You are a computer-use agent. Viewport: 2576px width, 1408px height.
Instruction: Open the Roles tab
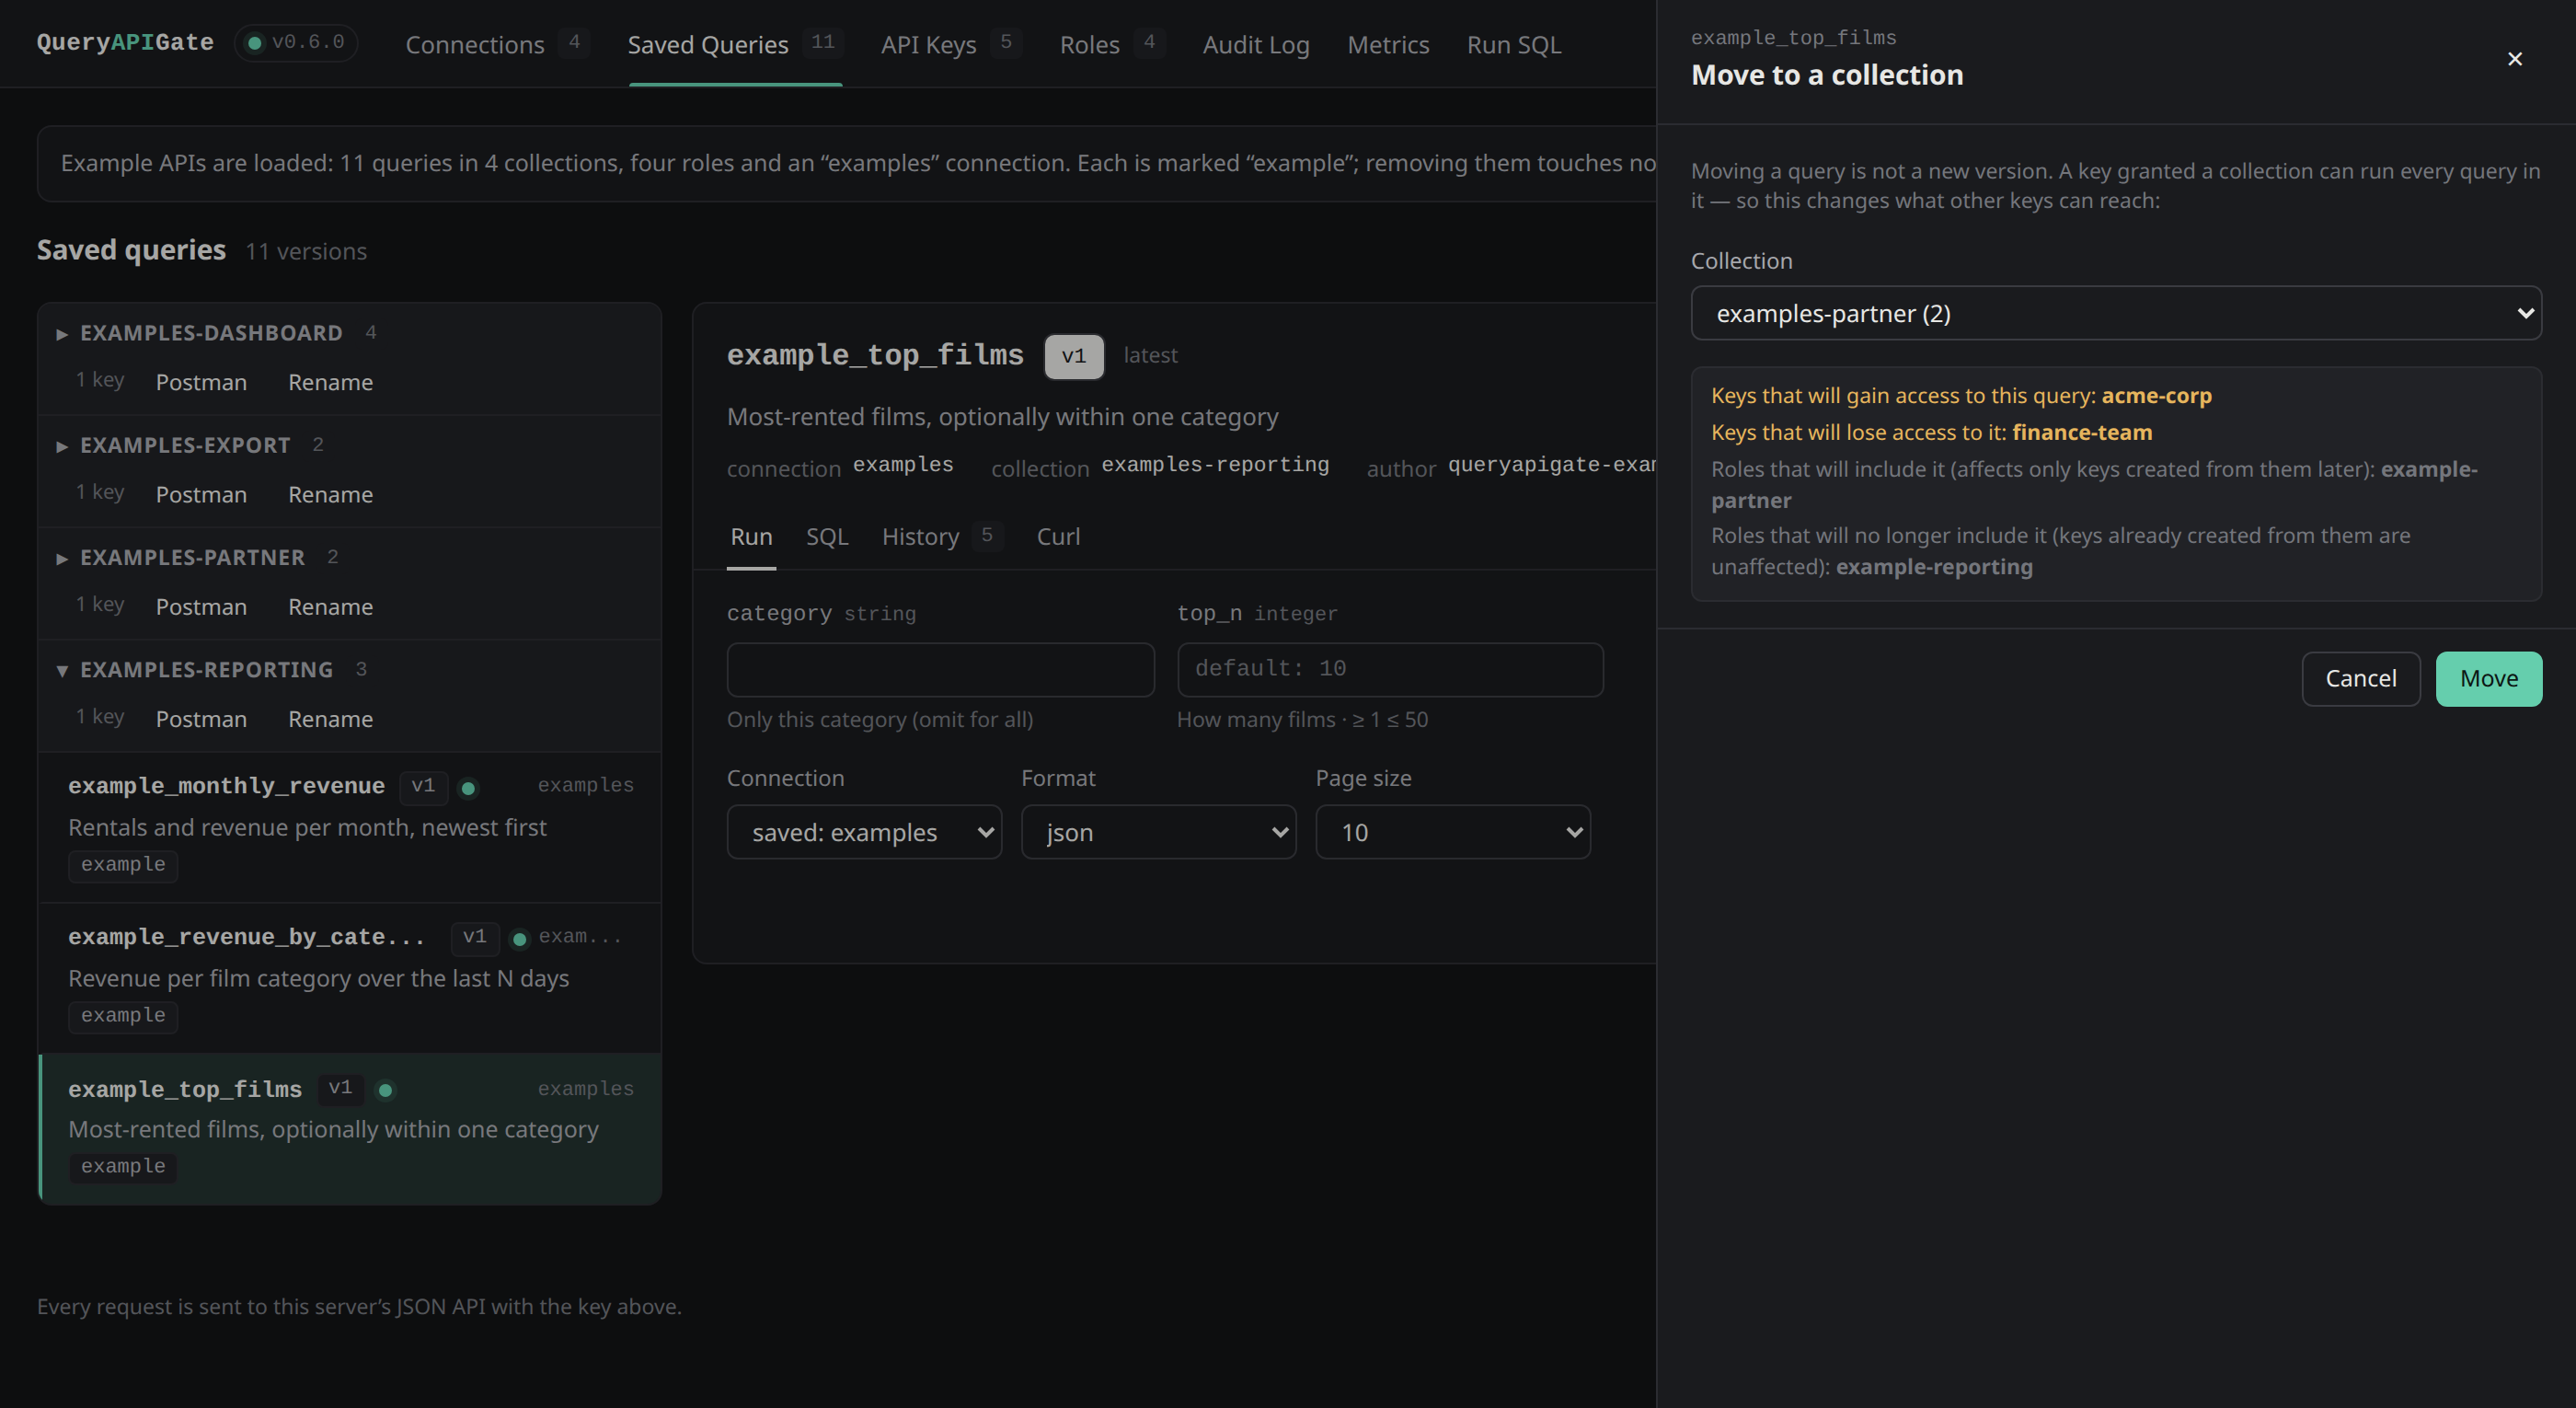click(x=1112, y=44)
